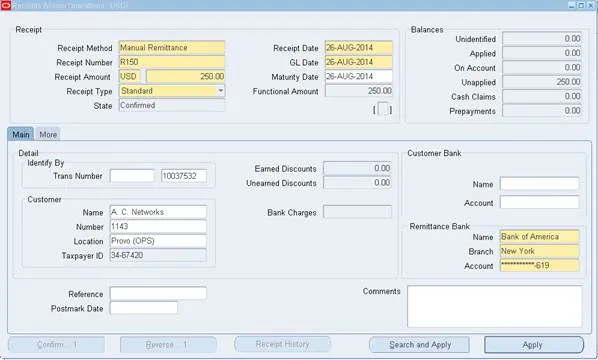The image size is (598, 360).
Task: Click the Receipt Amount 250.00 field
Action: coord(186,77)
